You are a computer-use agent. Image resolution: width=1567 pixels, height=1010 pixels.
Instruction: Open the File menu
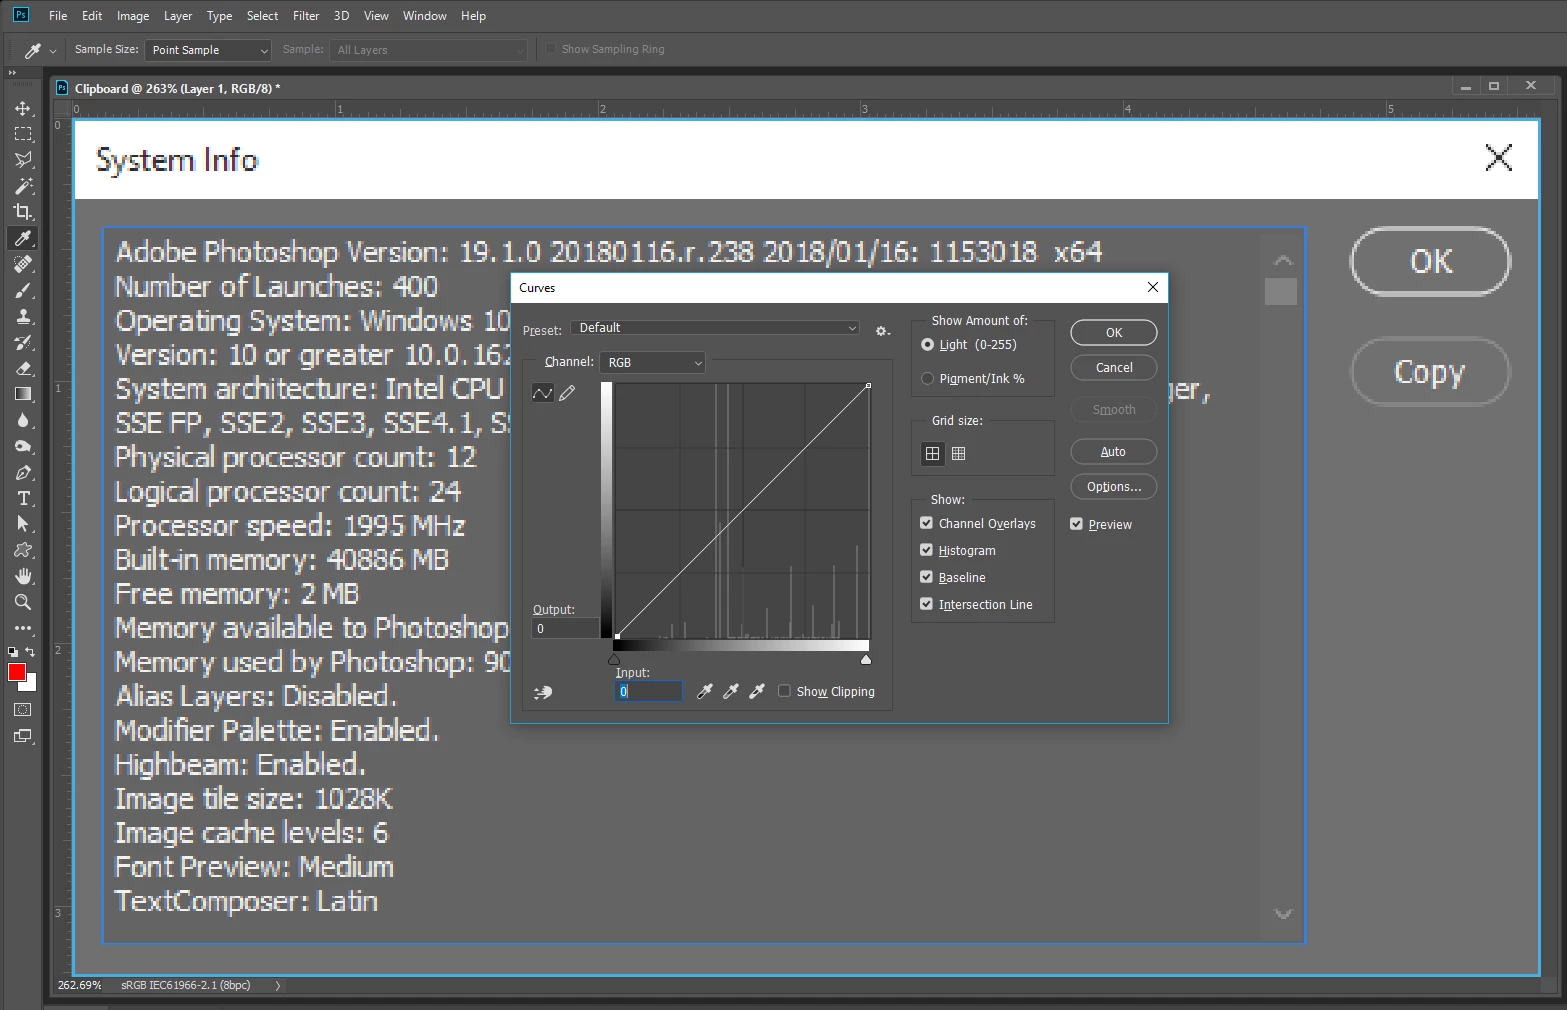[x=58, y=16]
